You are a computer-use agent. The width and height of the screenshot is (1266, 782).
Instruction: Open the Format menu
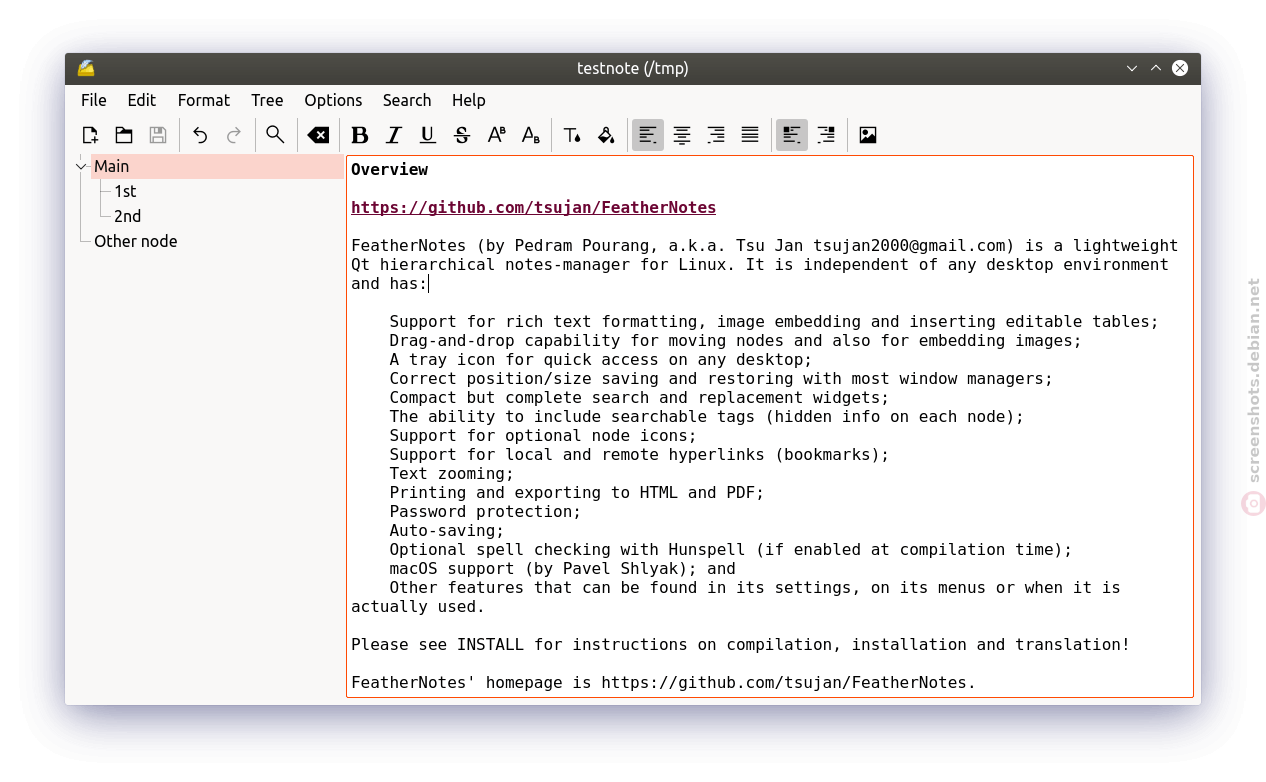click(204, 100)
